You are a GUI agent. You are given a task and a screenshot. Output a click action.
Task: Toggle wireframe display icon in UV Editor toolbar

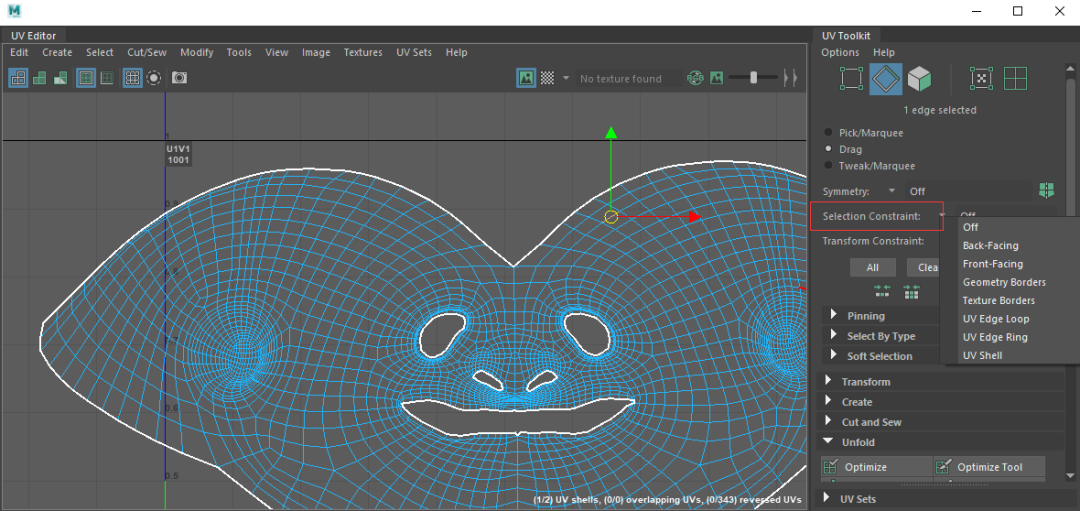[x=19, y=78]
